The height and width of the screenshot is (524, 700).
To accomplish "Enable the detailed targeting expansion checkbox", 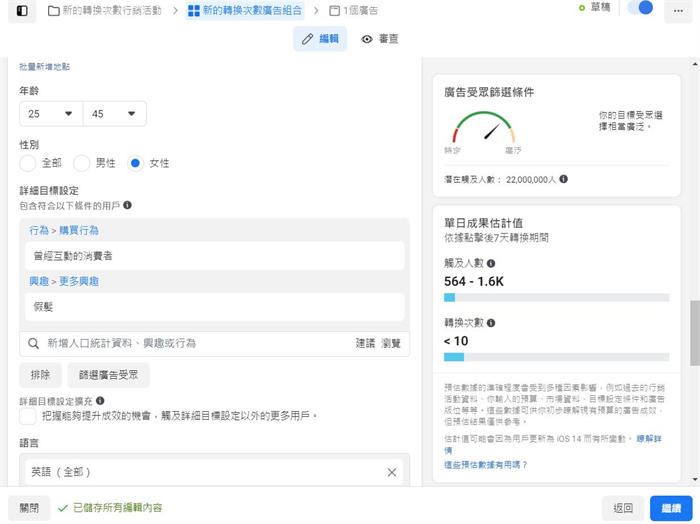I will point(29,416).
